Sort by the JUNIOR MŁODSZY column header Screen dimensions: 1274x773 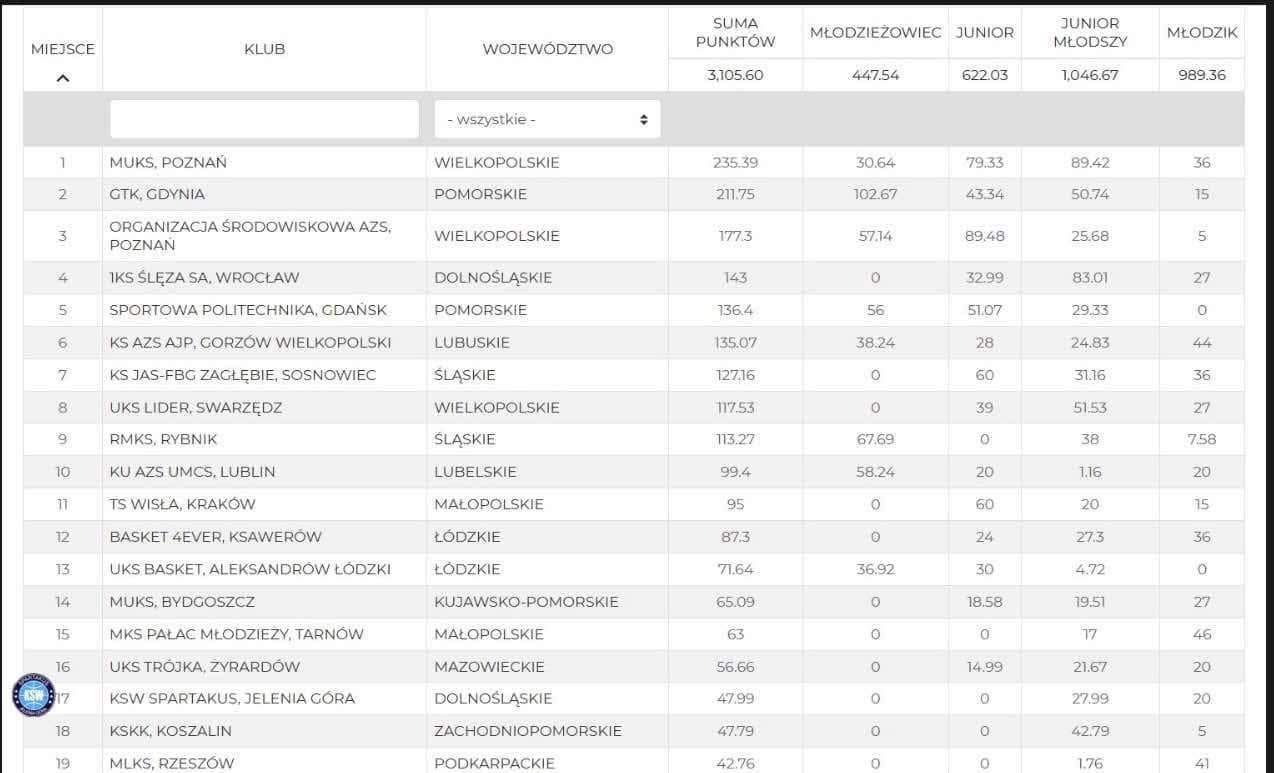(1090, 32)
